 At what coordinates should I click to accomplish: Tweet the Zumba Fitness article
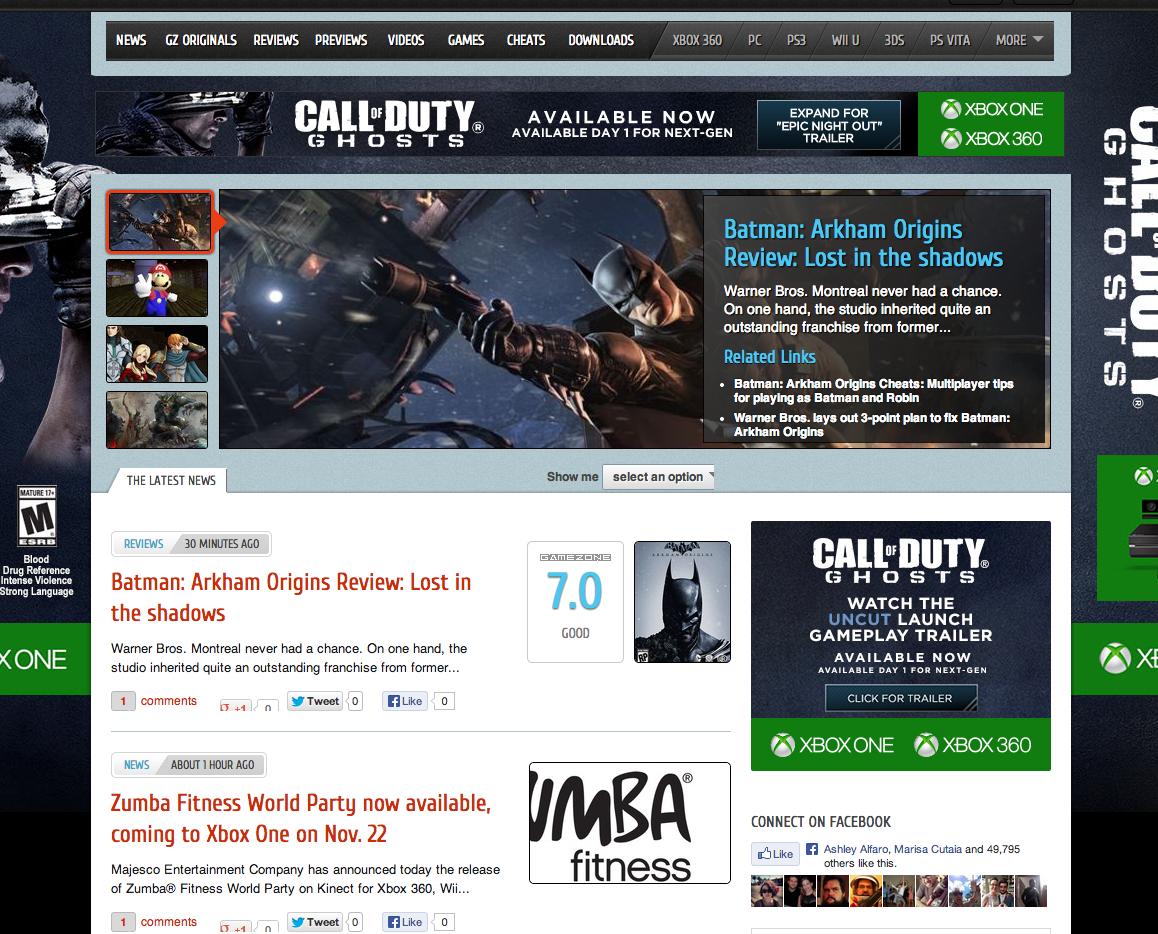(x=315, y=921)
